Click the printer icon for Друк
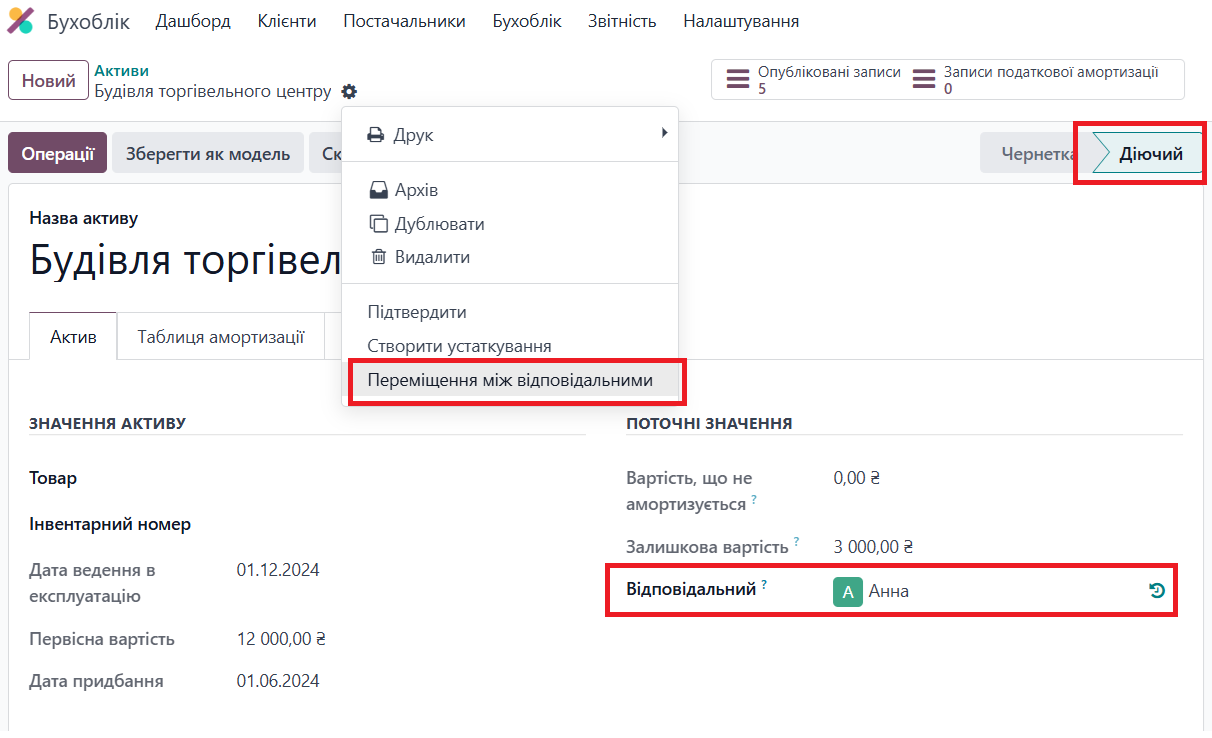 pyautogui.click(x=376, y=135)
